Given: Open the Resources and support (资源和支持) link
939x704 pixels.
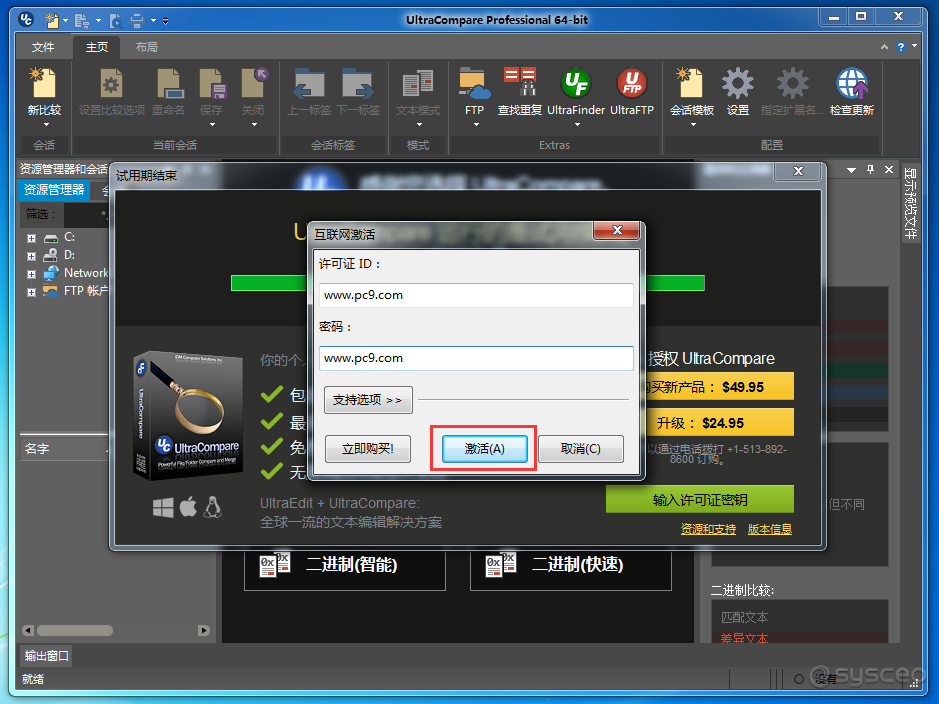Looking at the screenshot, I should pos(708,529).
